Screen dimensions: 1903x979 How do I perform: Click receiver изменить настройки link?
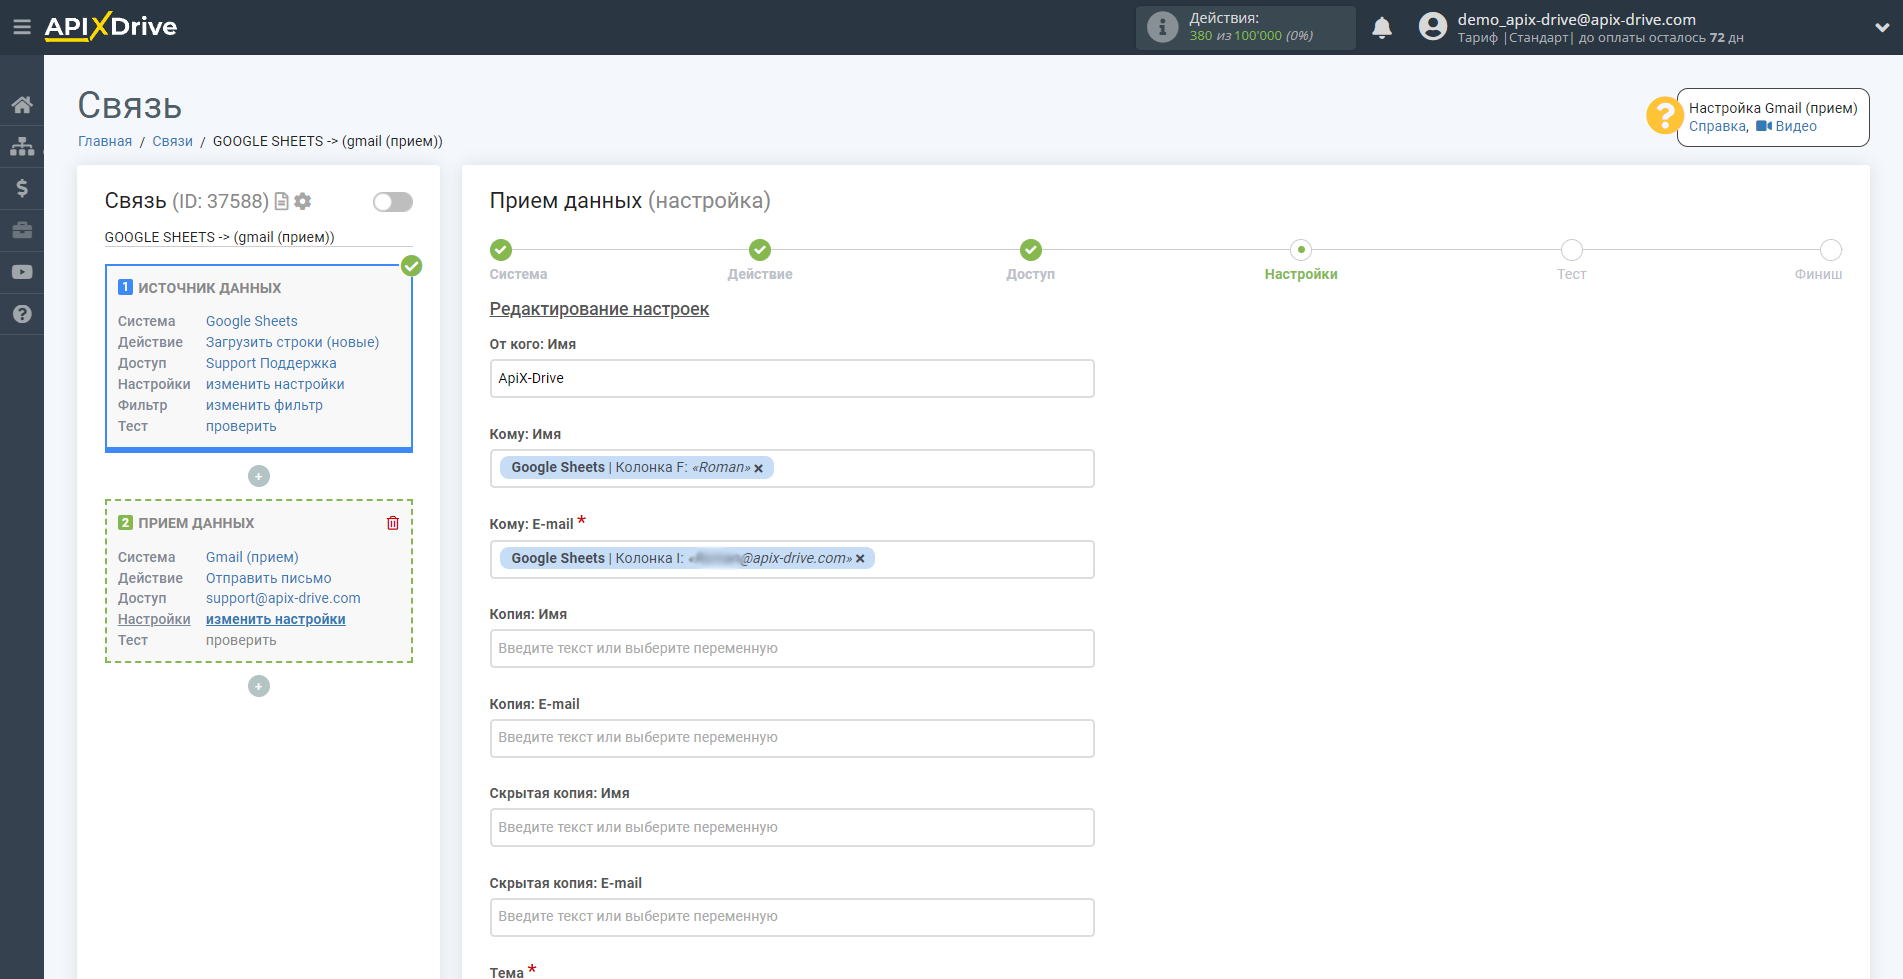click(x=276, y=620)
